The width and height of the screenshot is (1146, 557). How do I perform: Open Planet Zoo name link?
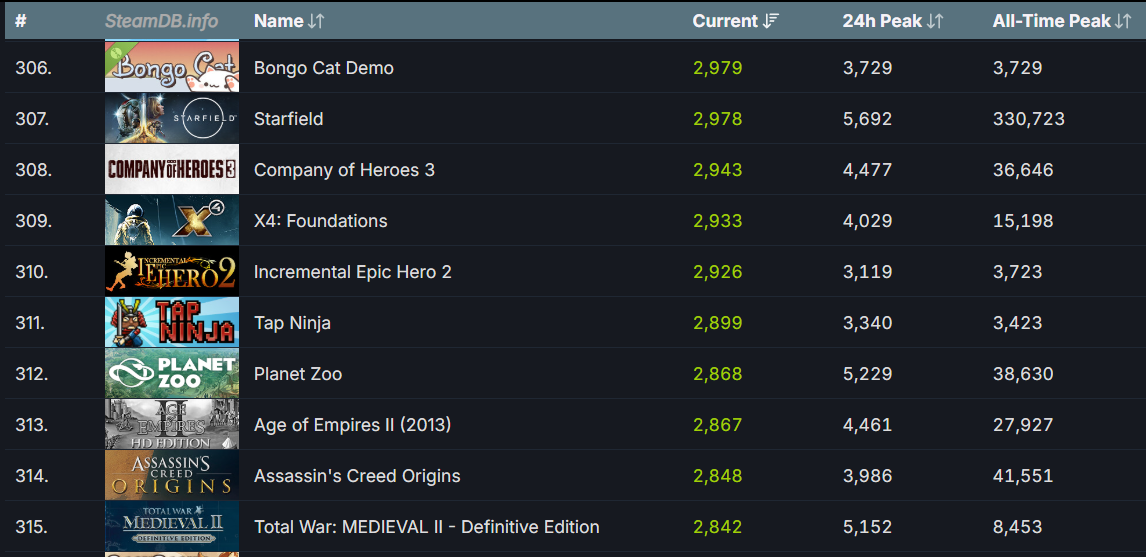pos(297,374)
